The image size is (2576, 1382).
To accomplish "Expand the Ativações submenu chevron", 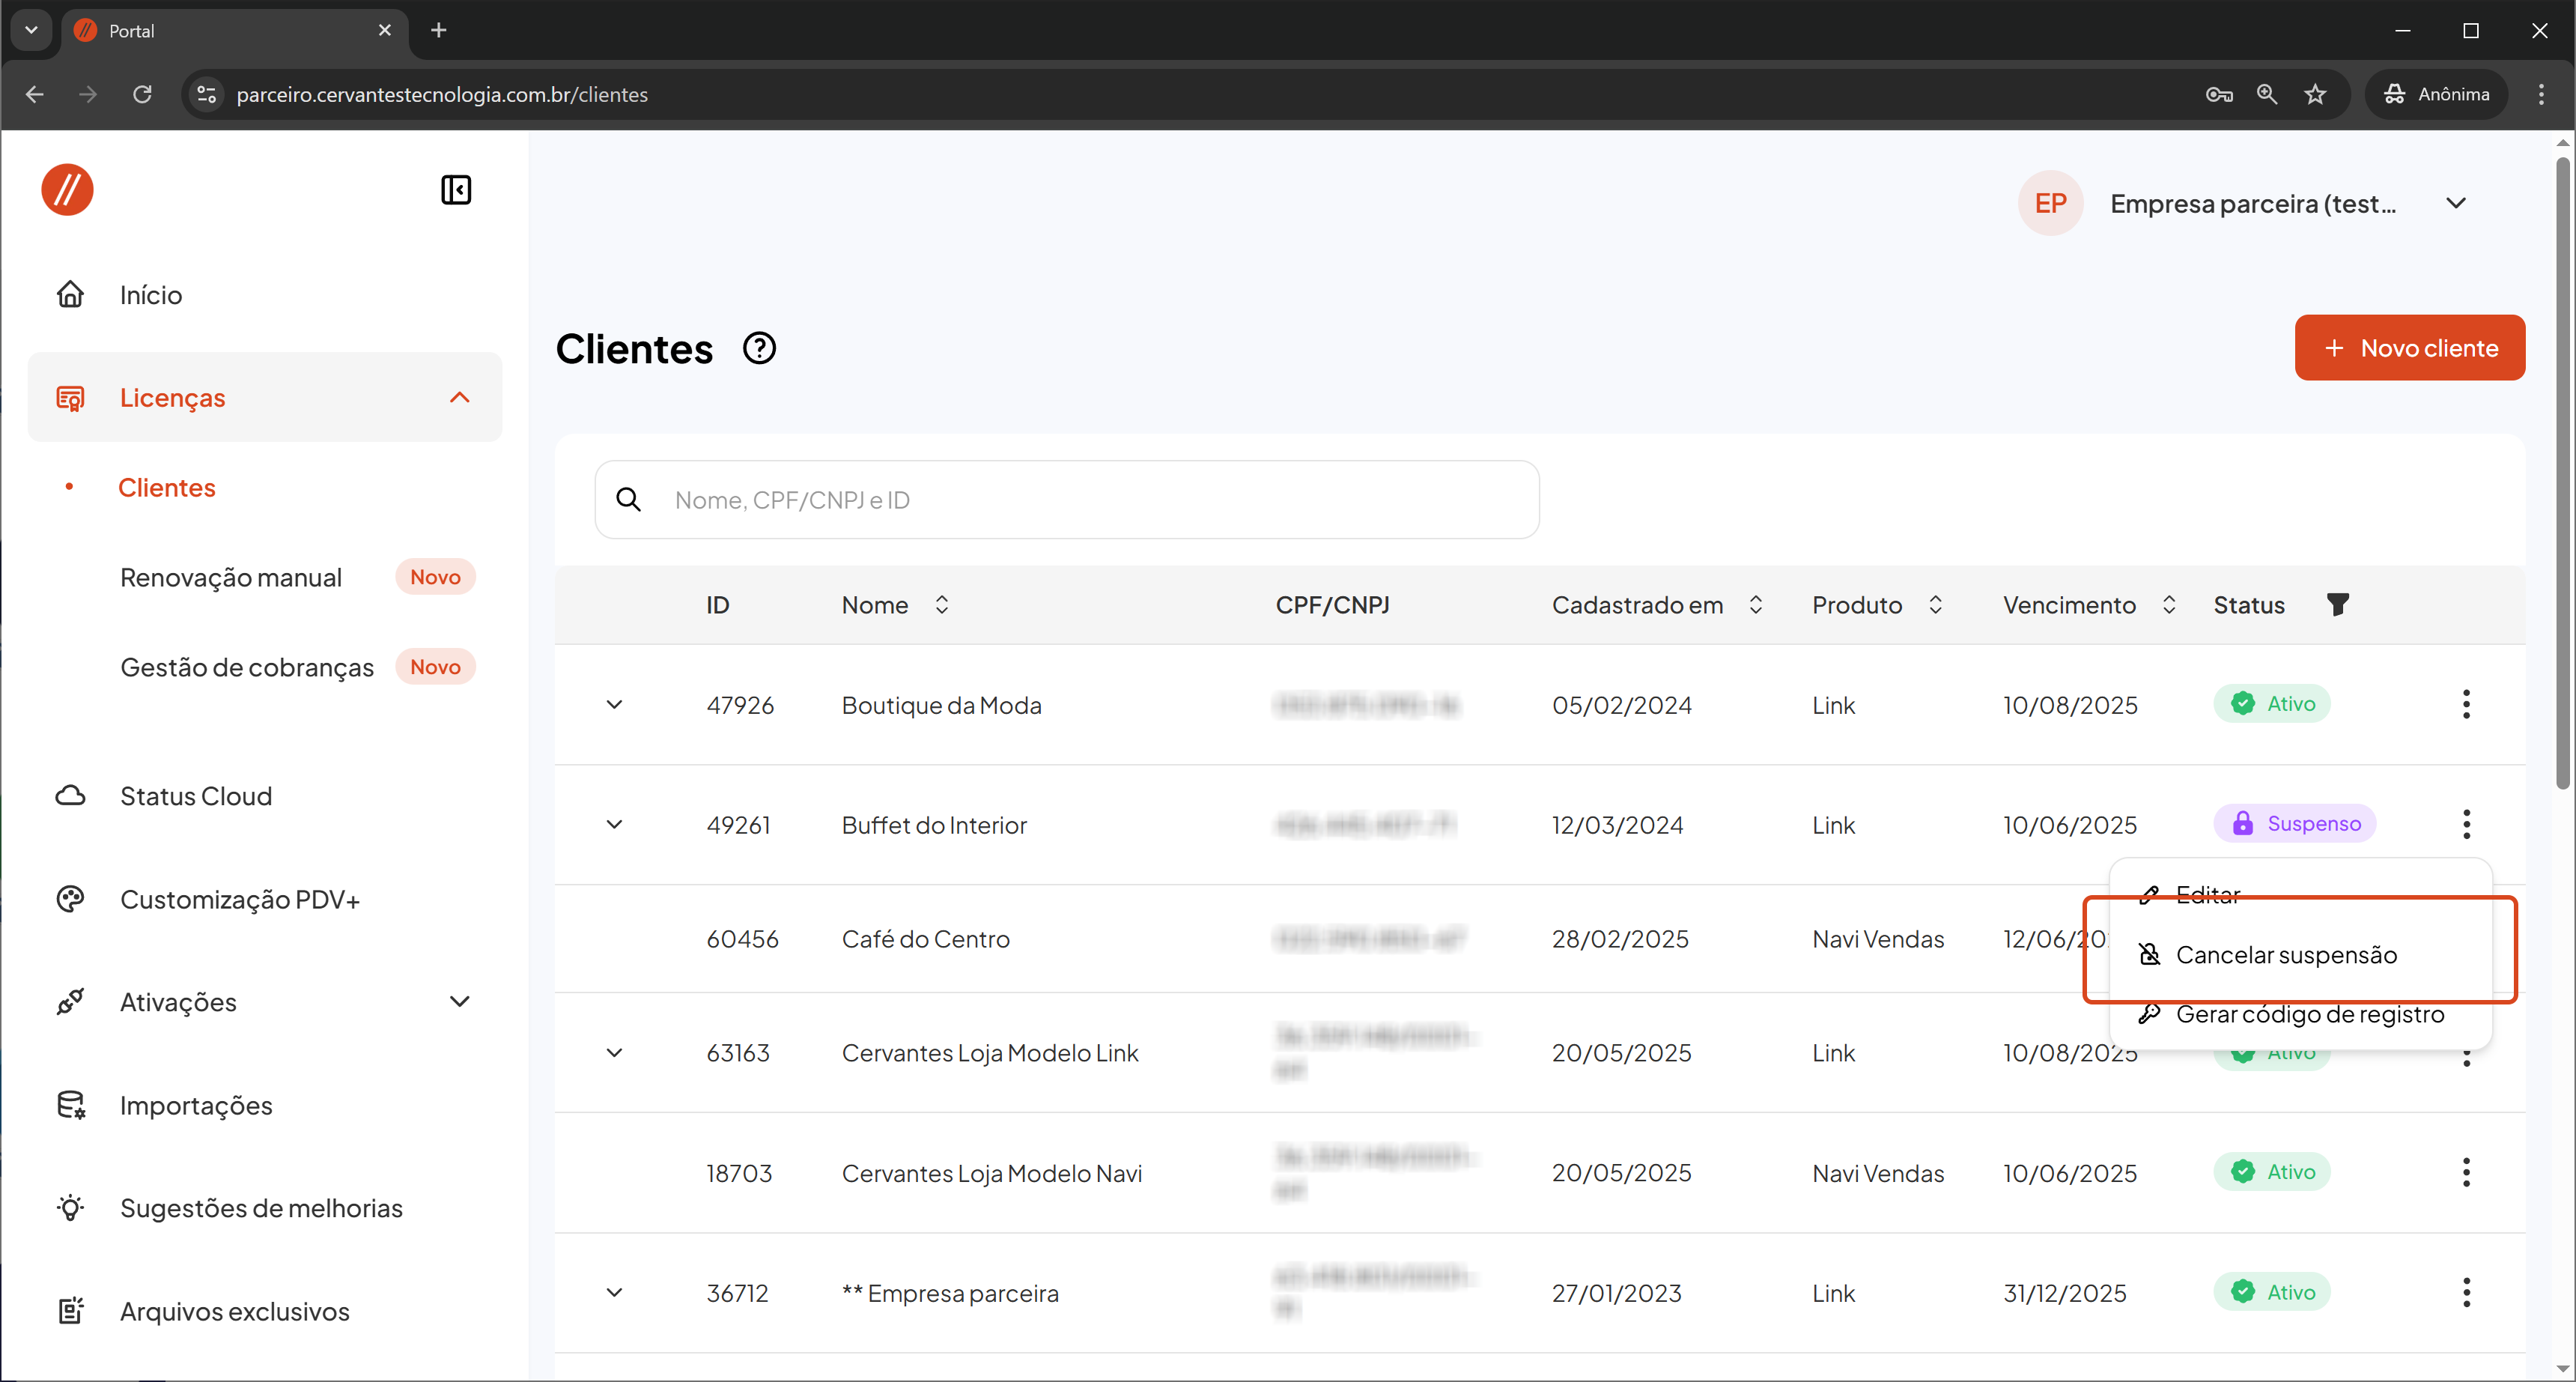I will point(460,1002).
